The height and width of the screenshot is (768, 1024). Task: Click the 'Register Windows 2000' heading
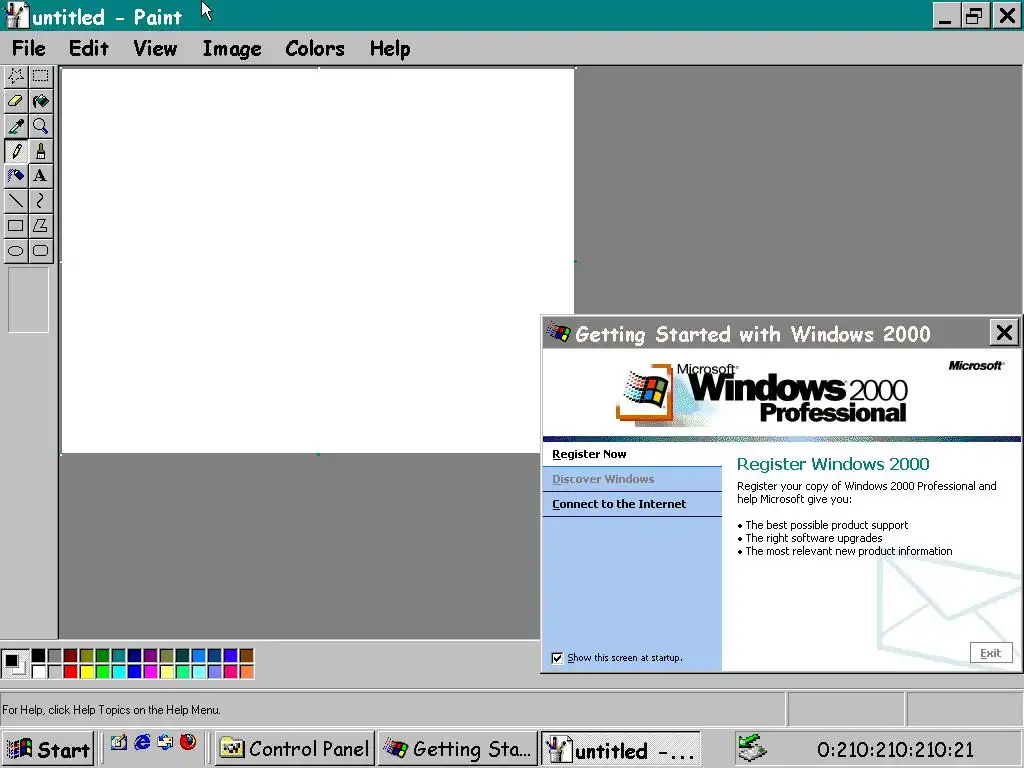[x=833, y=464]
